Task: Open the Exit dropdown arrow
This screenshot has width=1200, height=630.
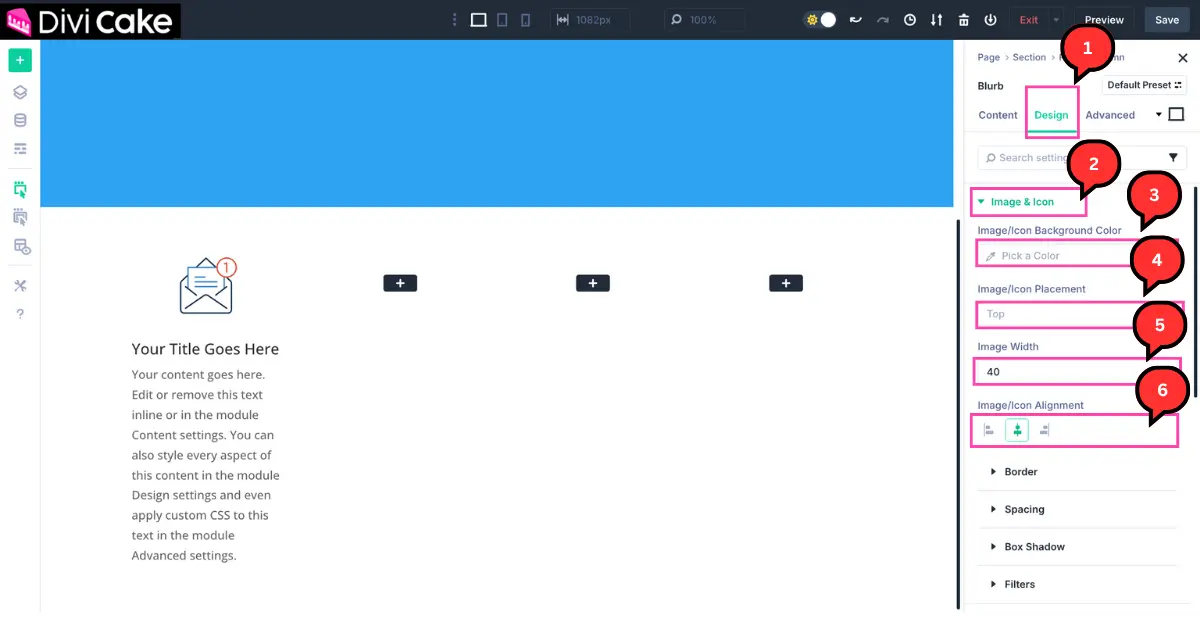Action: 1056,20
